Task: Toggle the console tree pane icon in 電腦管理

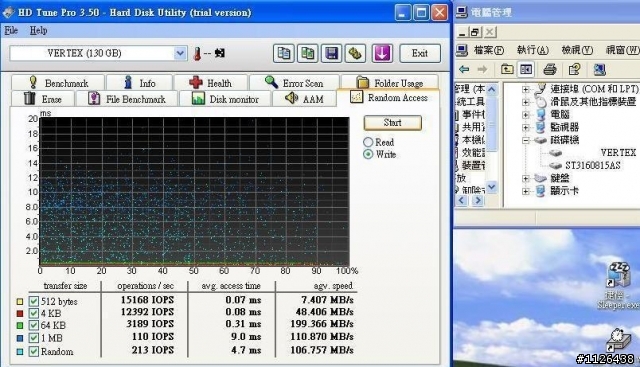Action: pyautogui.click(x=526, y=69)
